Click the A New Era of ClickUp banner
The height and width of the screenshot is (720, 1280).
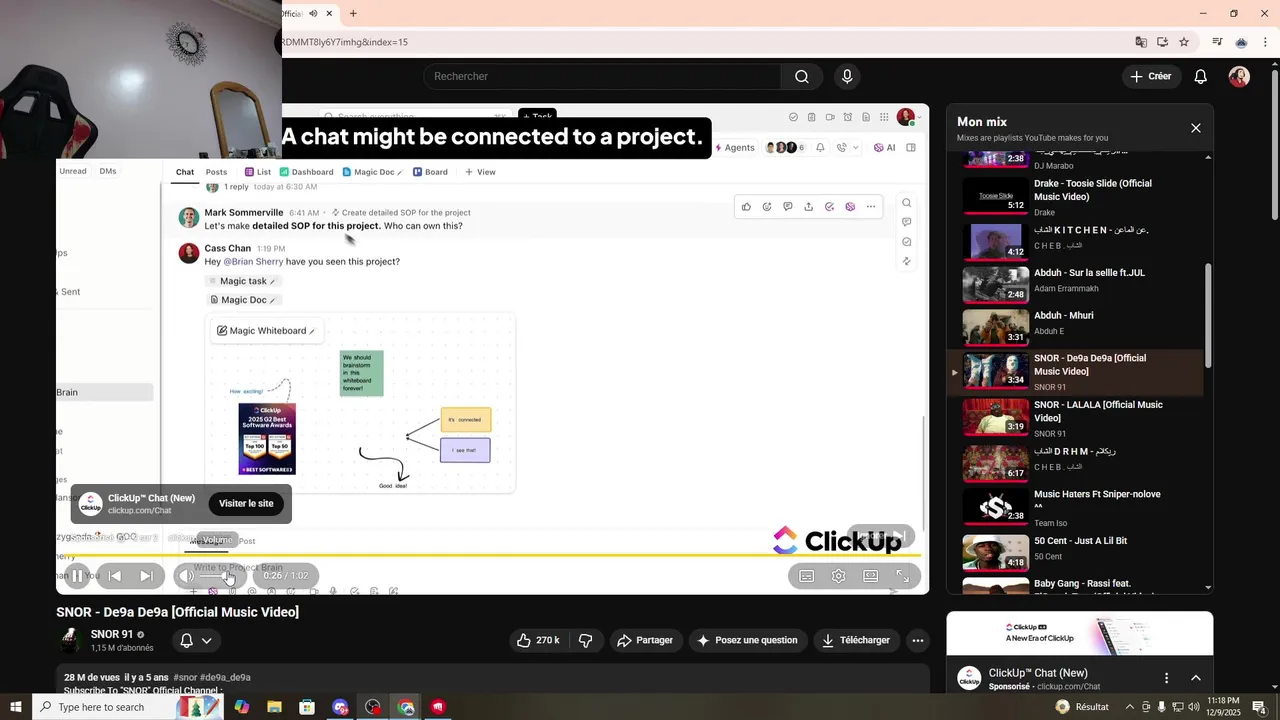pyautogui.click(x=1080, y=633)
